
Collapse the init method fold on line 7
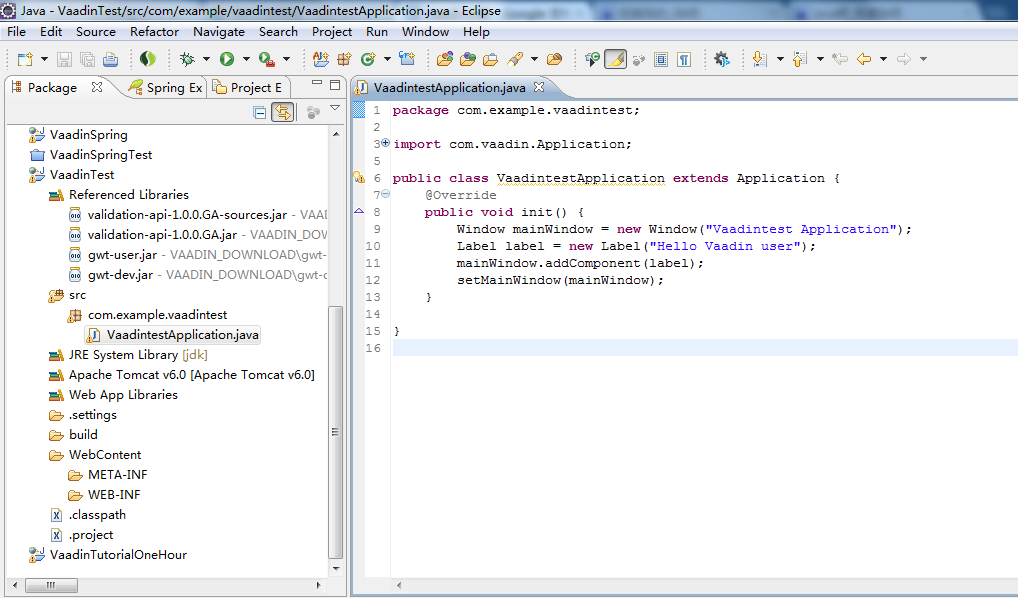[386, 193]
